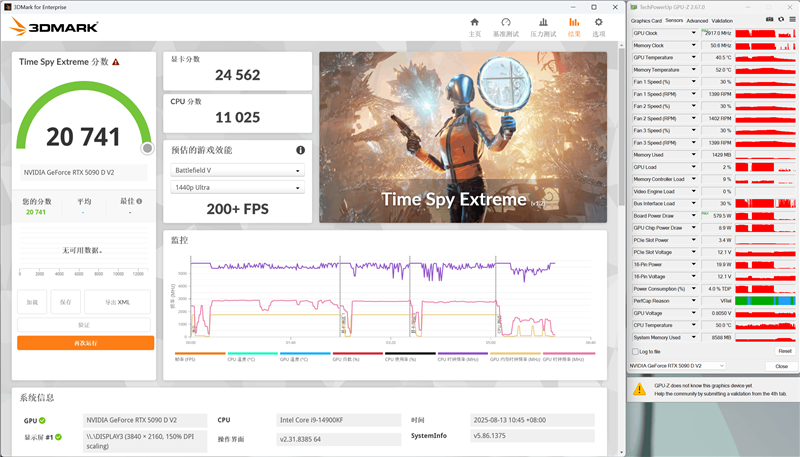Open the stress tests section (压力测试)
The image size is (800, 457).
click(x=543, y=27)
